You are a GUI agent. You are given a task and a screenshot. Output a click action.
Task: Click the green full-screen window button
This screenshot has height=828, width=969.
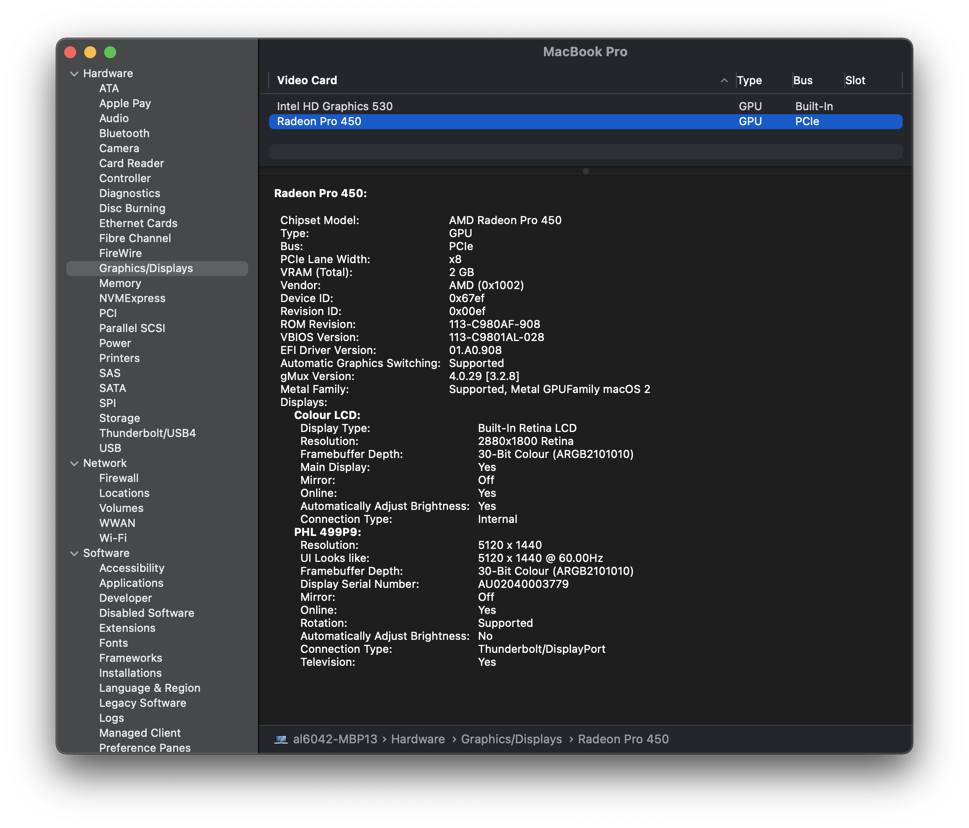(x=110, y=52)
